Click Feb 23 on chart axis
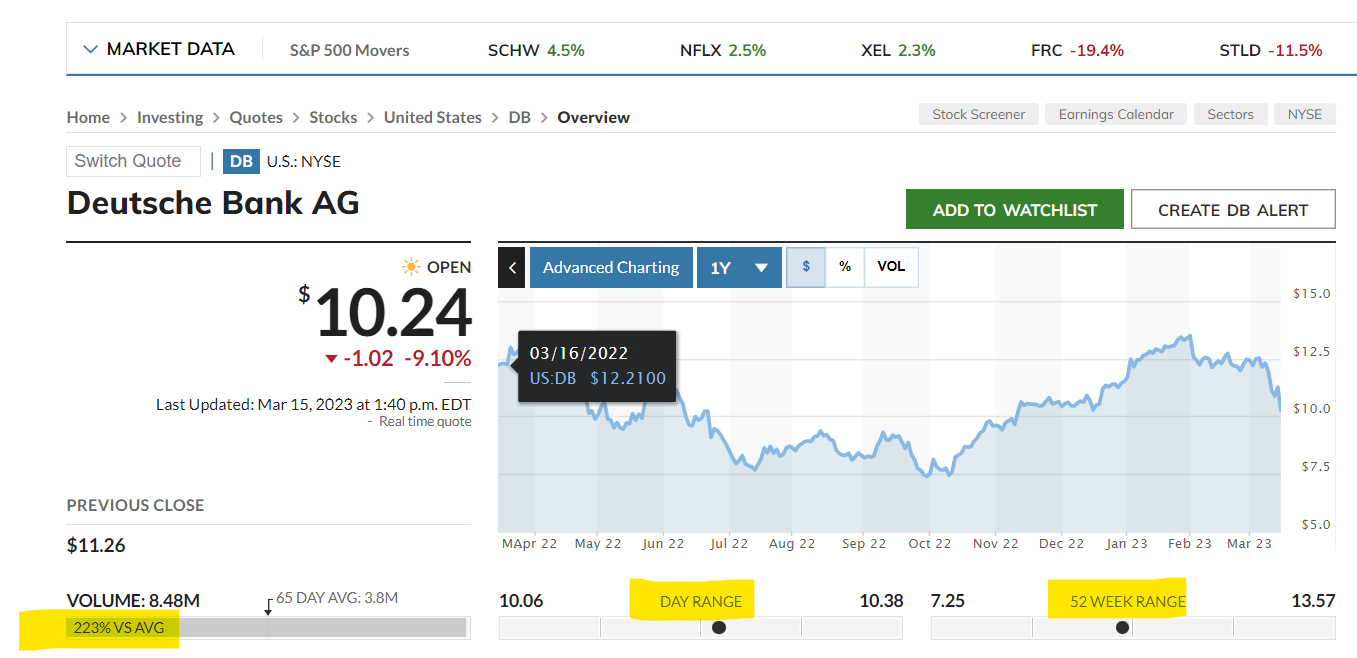This screenshot has width=1357, height=658. 1190,544
